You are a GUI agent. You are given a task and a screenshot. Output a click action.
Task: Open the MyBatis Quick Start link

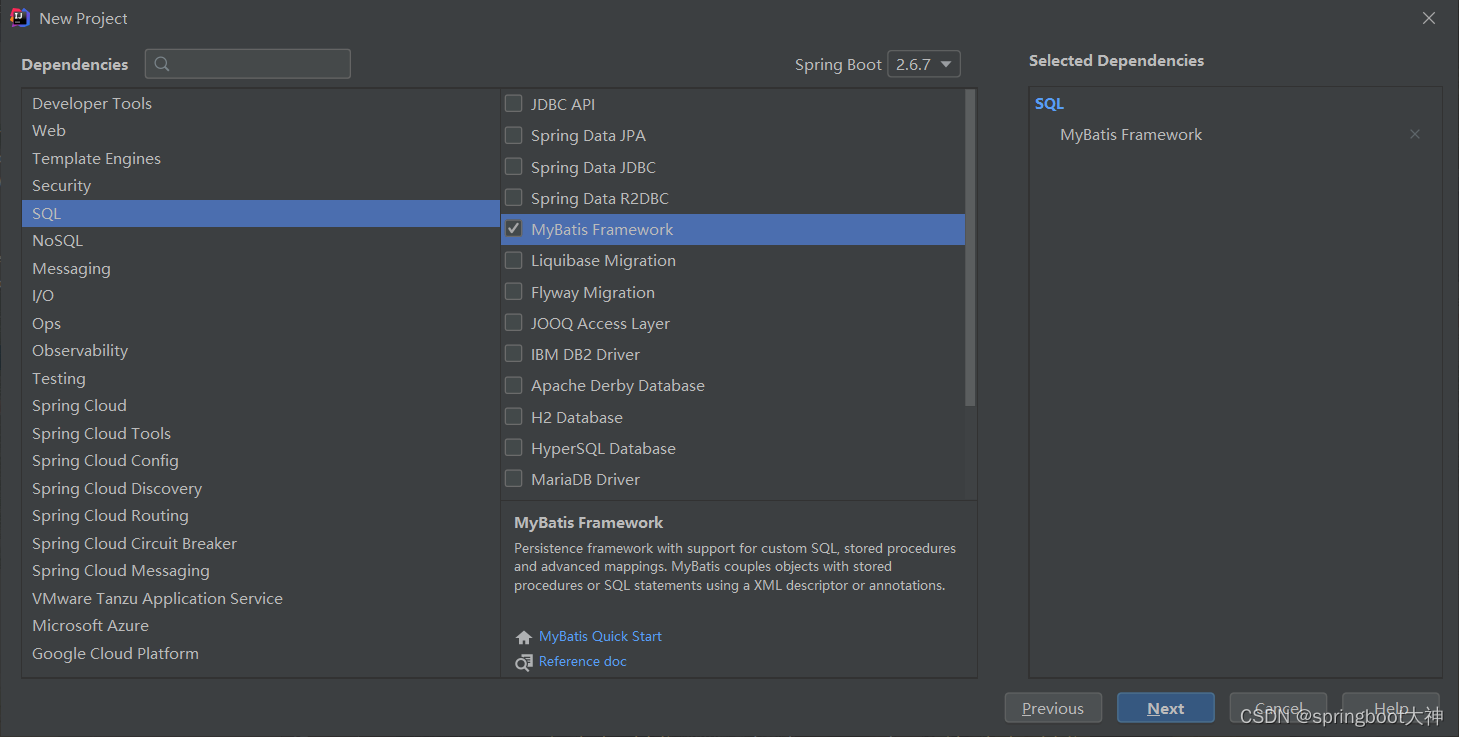[600, 636]
